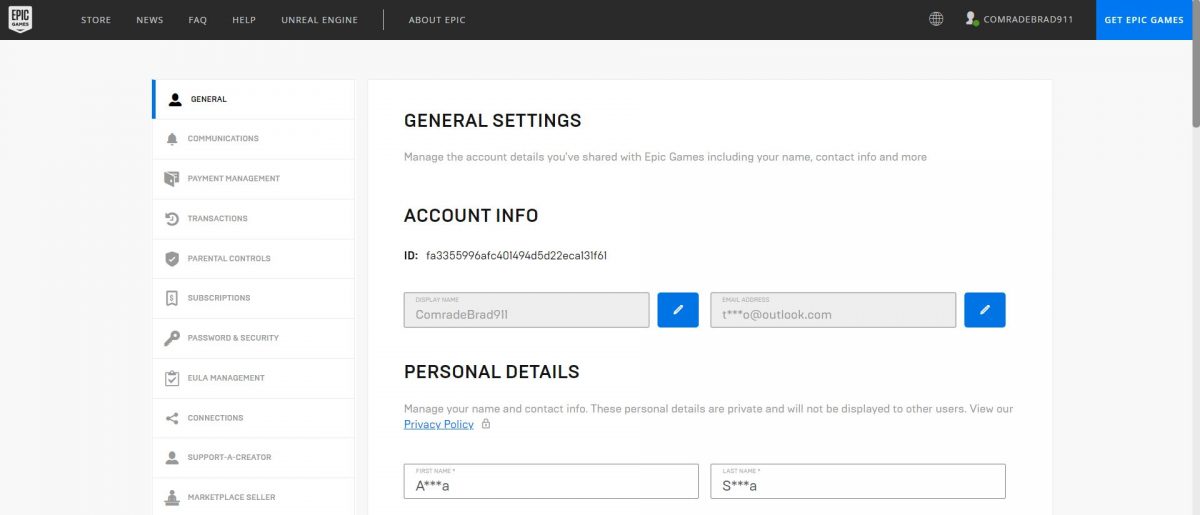Click the PERSONAL DETAILS heading

click(x=492, y=371)
